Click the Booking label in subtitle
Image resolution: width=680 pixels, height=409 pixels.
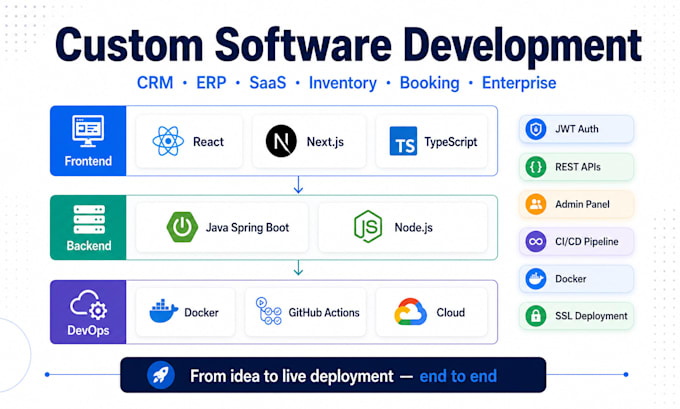coord(429,83)
